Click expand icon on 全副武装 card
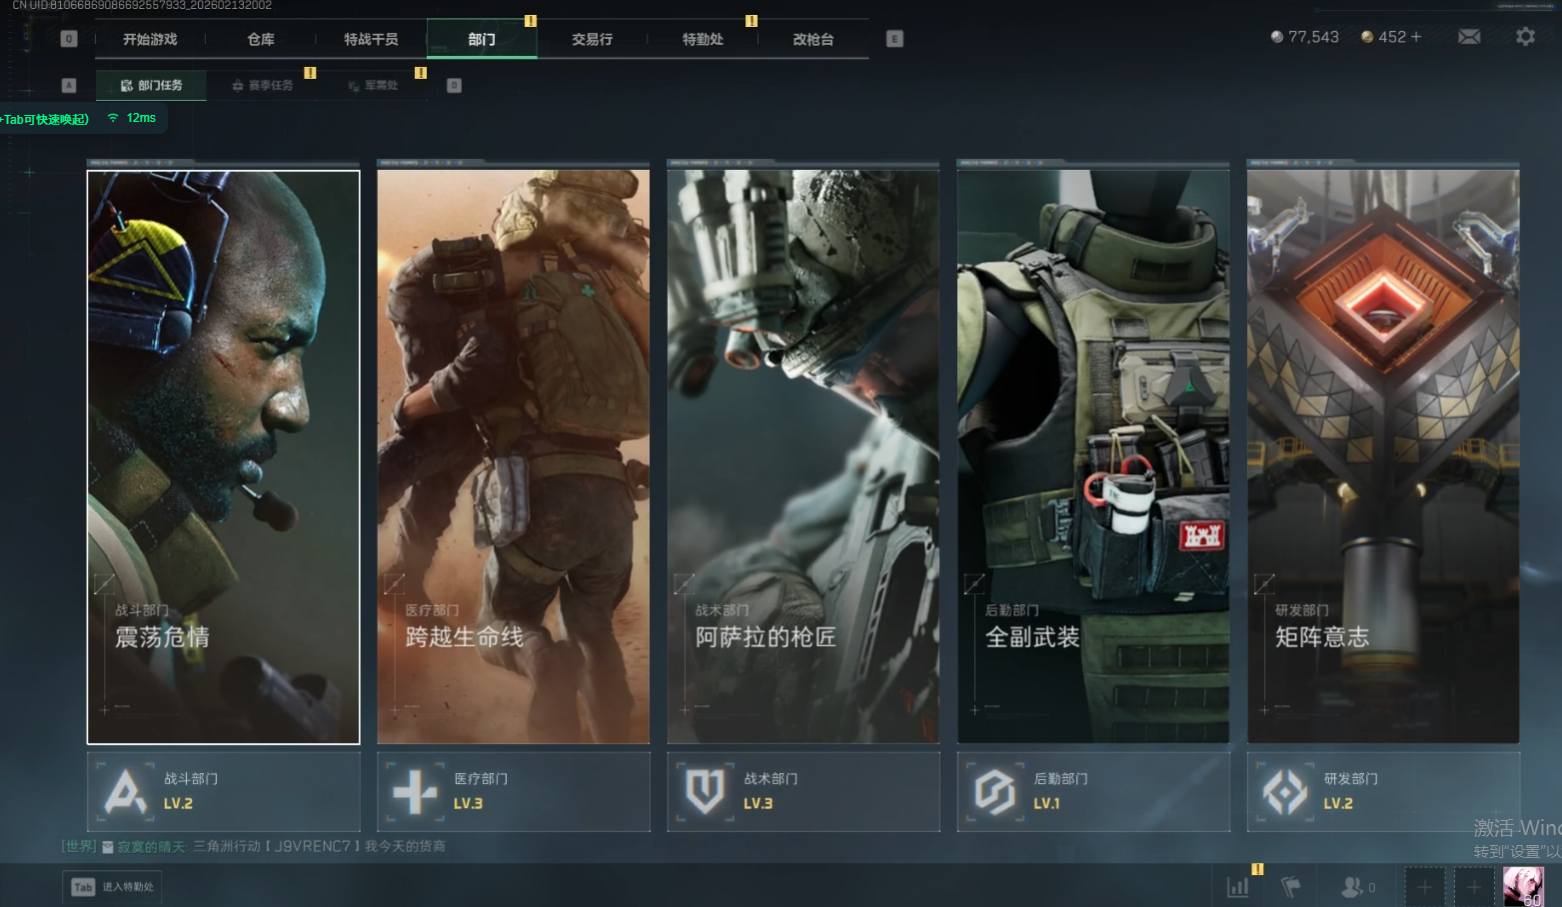 (x=974, y=583)
